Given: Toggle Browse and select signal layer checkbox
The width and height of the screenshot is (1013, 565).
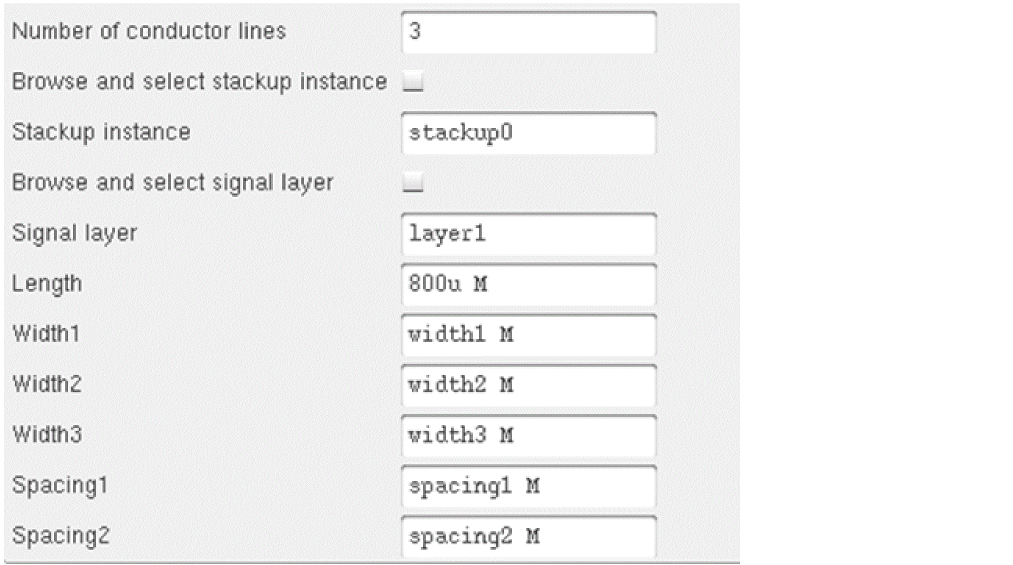Looking at the screenshot, I should [412, 184].
